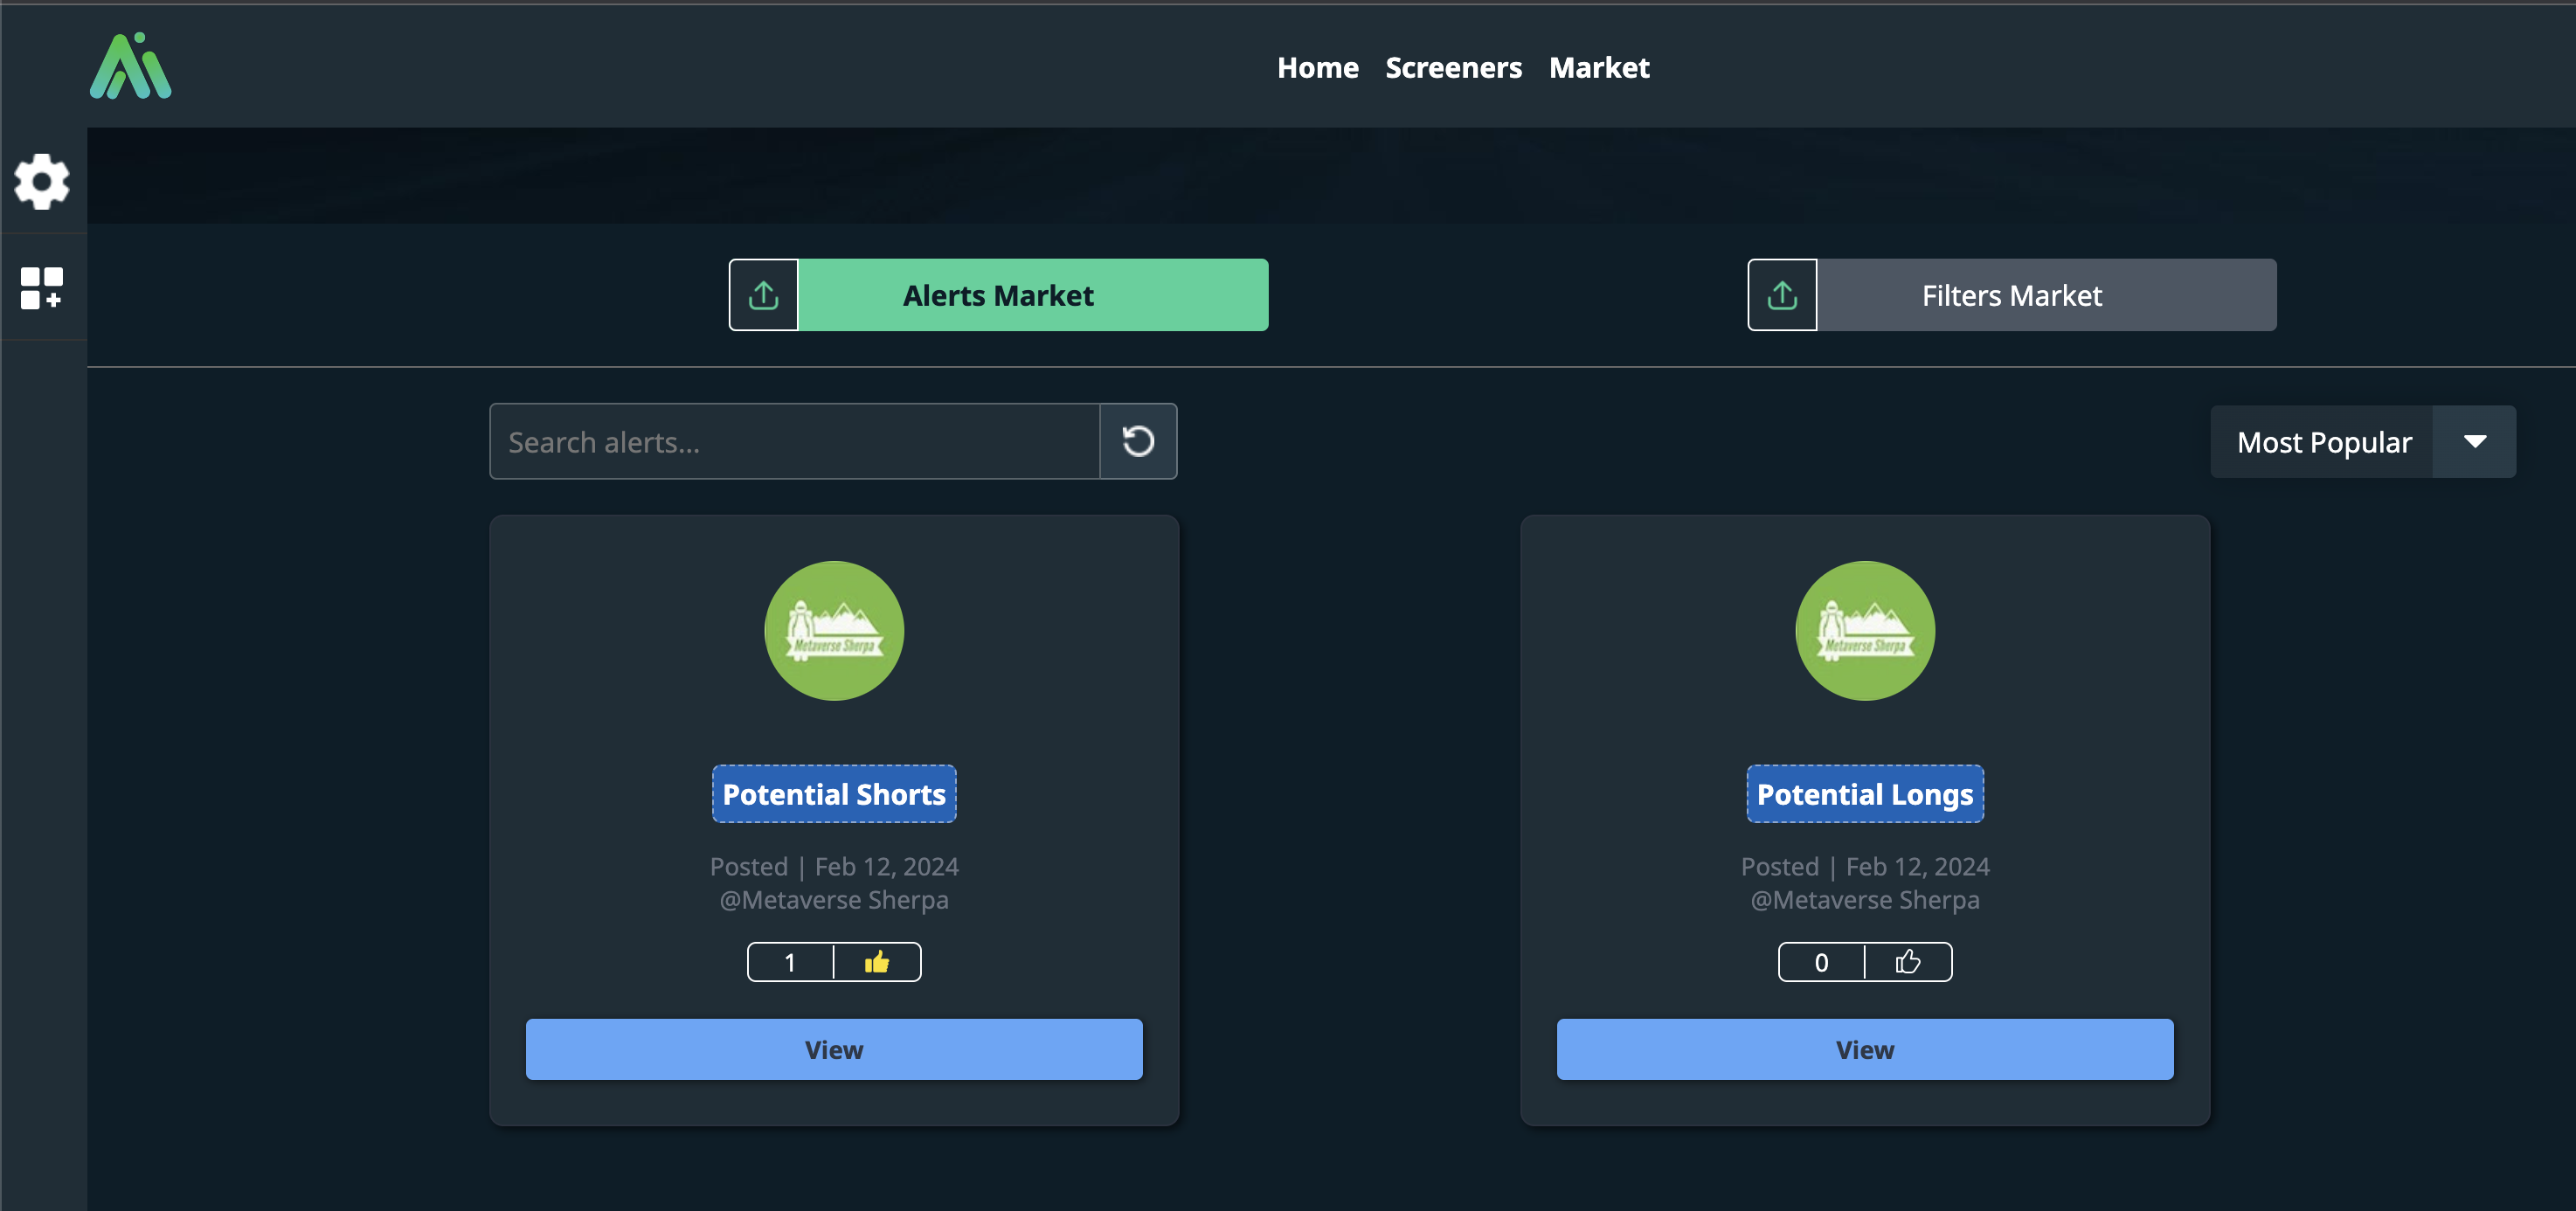
Task: Go to Home in the top navigation
Action: pos(1317,67)
